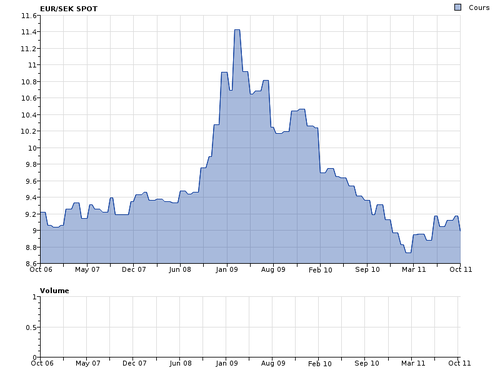Click the Oct 06 label on the price axis

pyautogui.click(x=41, y=269)
